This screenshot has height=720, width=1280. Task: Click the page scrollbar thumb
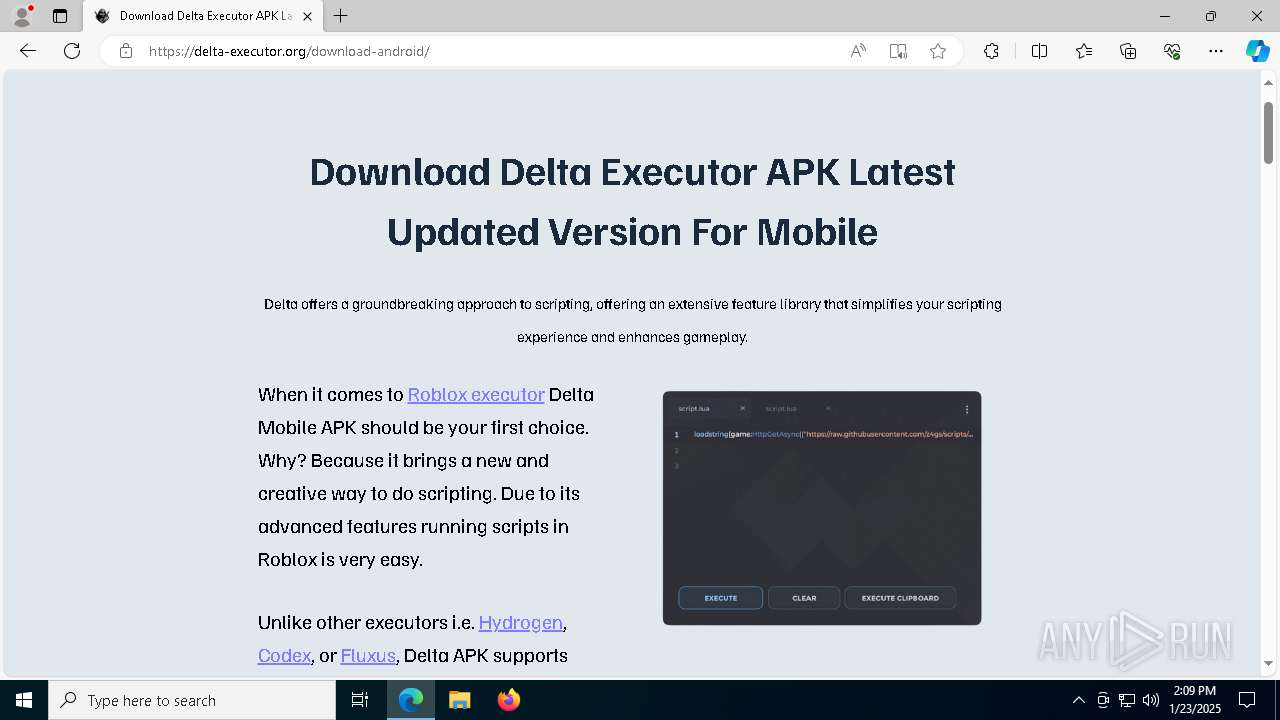click(1268, 132)
